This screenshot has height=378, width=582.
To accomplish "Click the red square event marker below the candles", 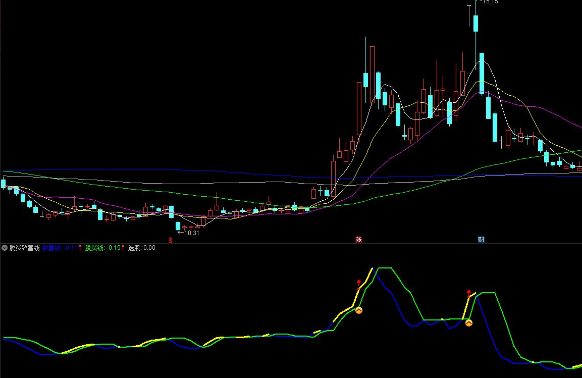I will tap(359, 239).
